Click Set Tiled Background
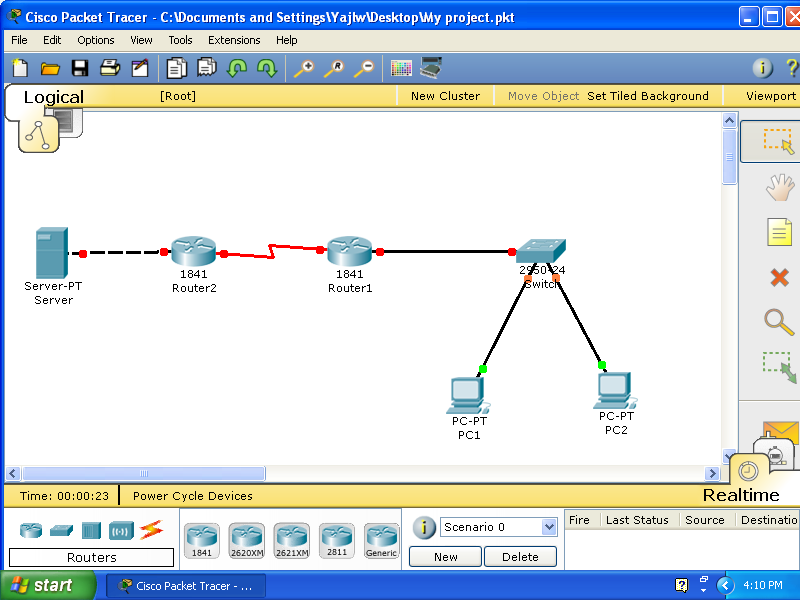The image size is (800, 600). tap(647, 96)
